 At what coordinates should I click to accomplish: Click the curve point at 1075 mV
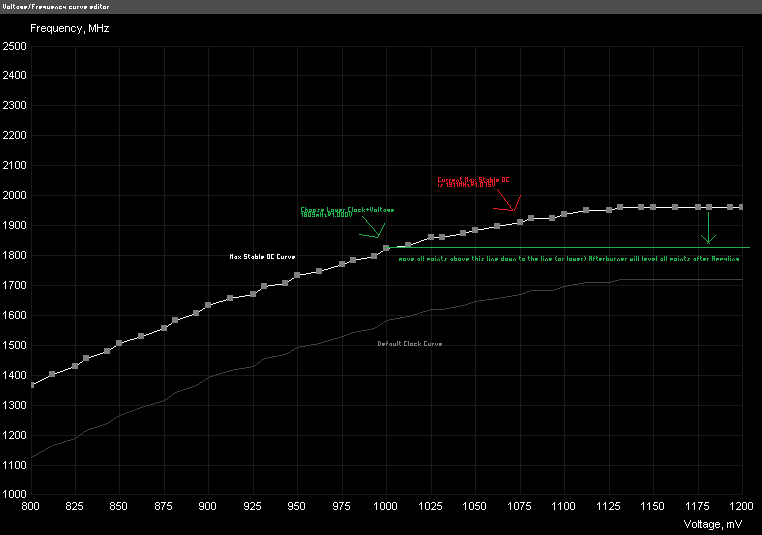pyautogui.click(x=520, y=222)
